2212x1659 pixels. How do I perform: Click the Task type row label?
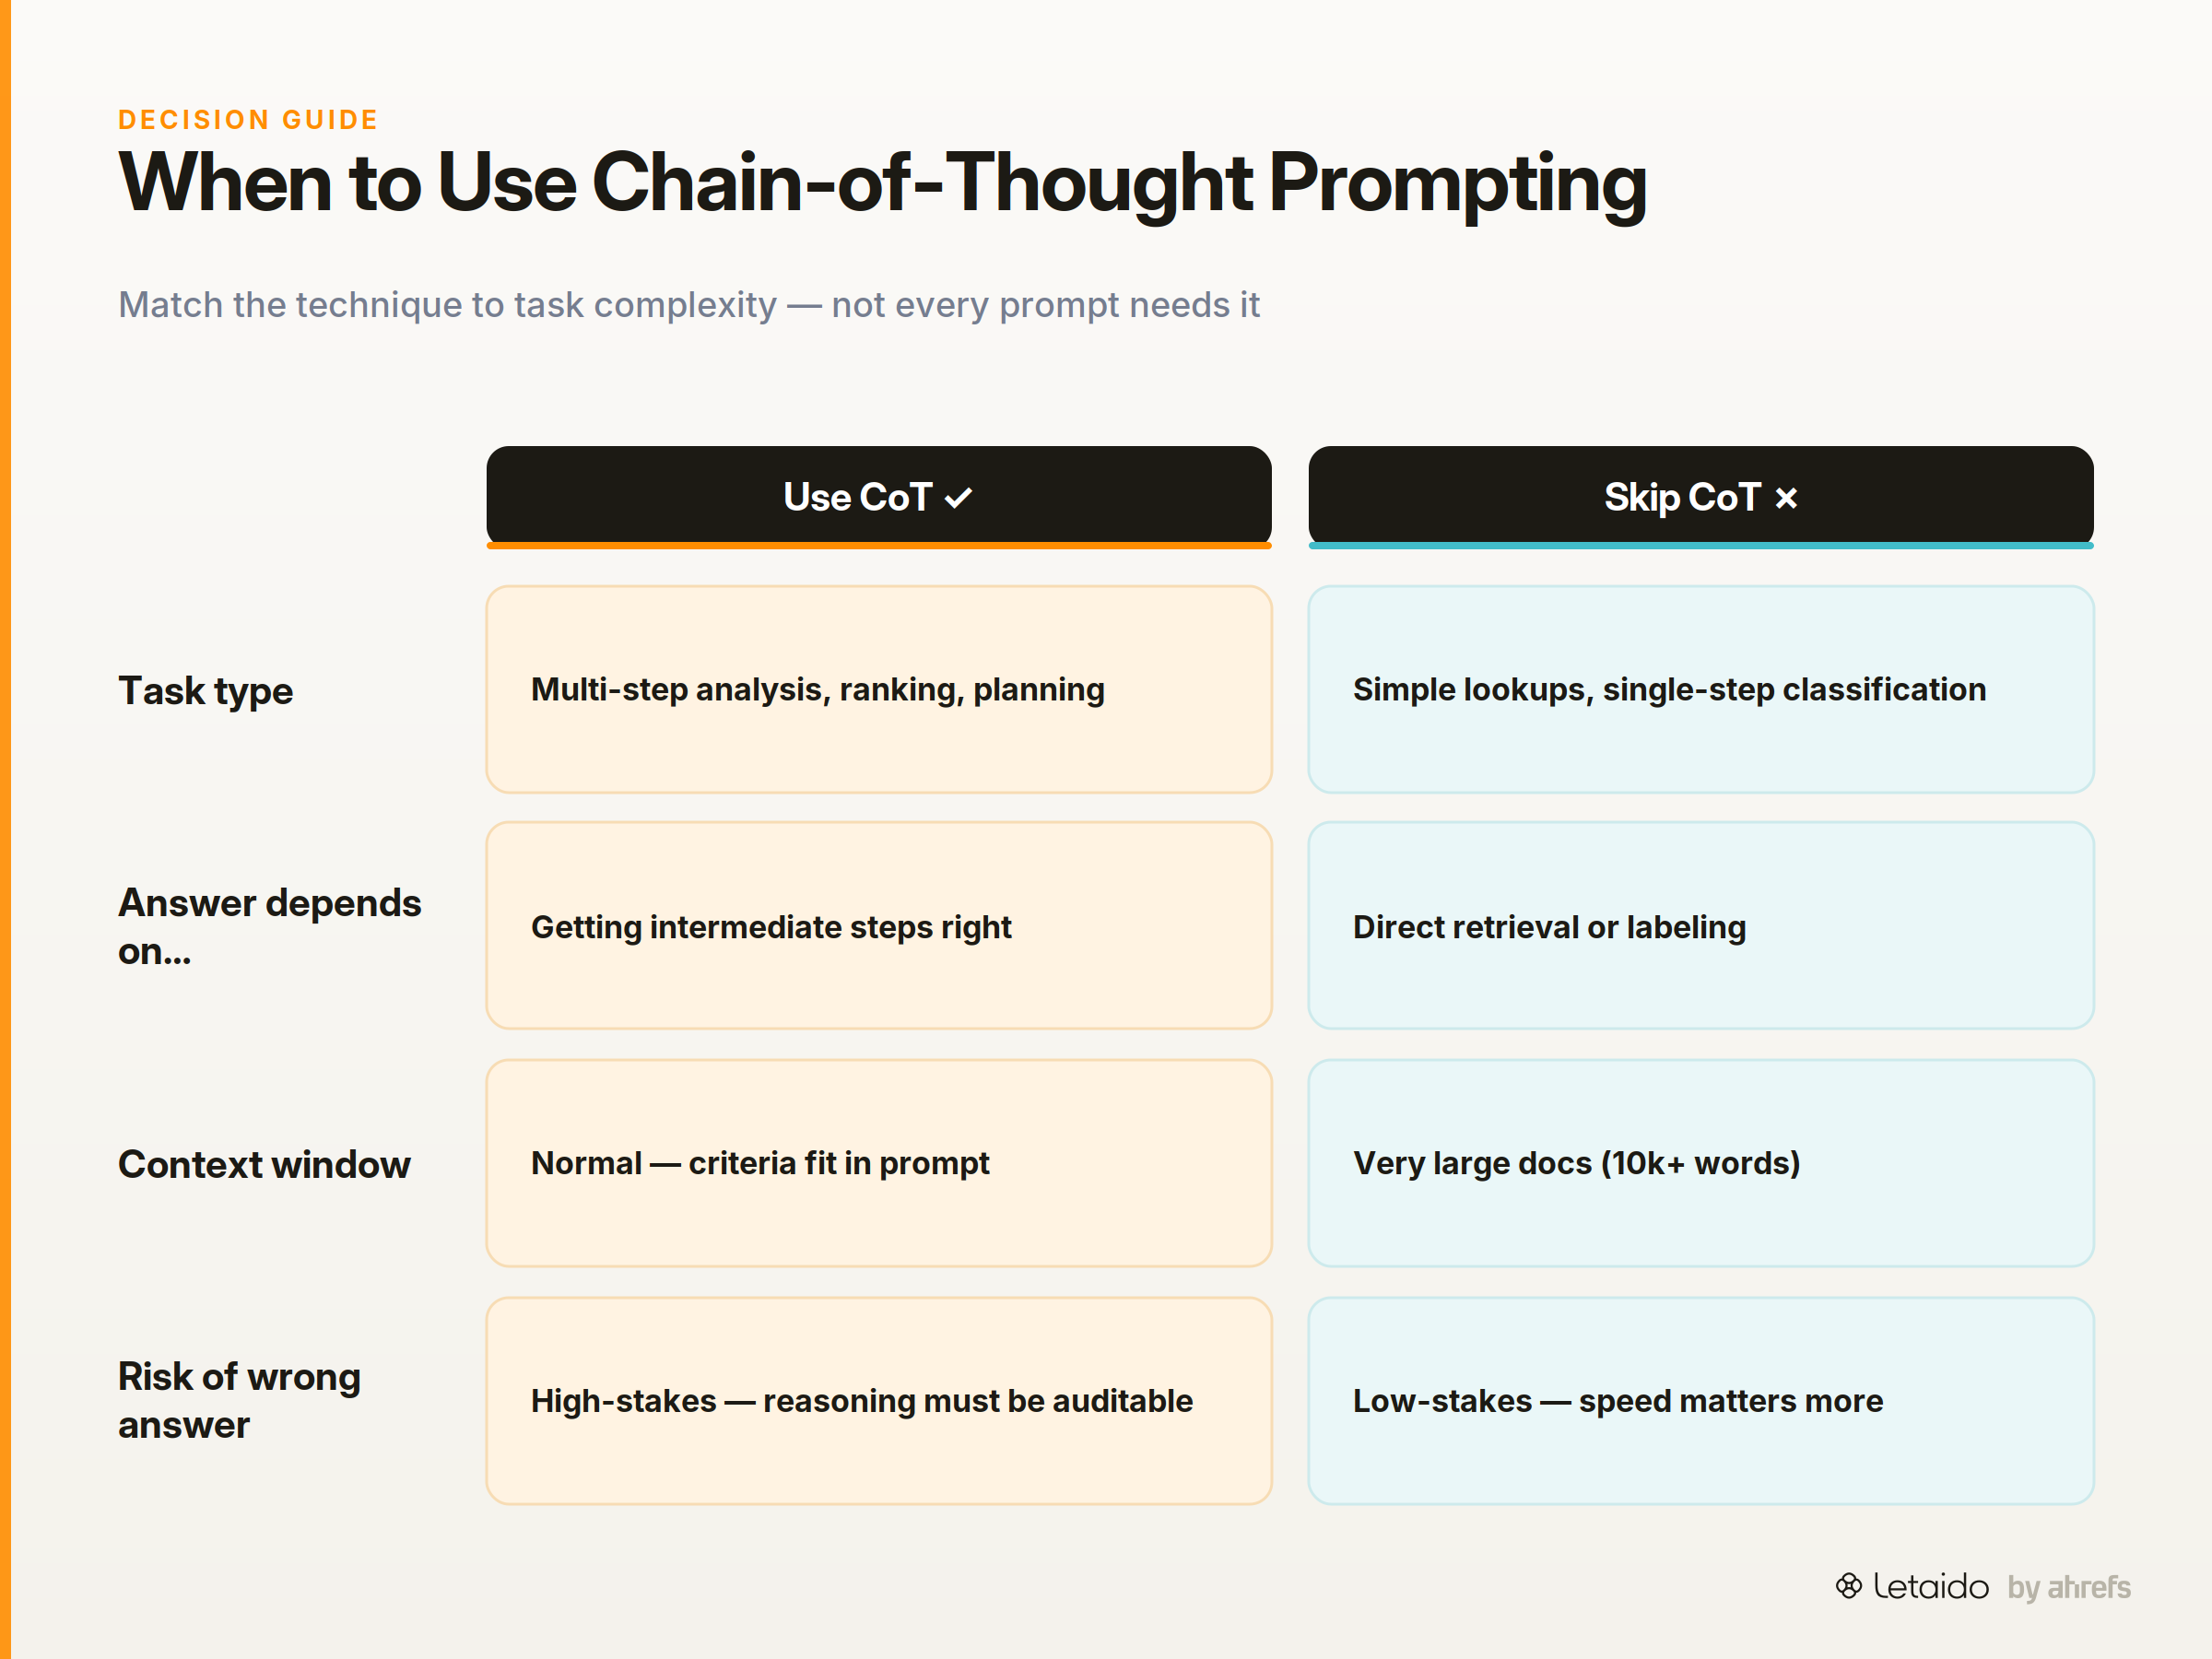point(206,691)
